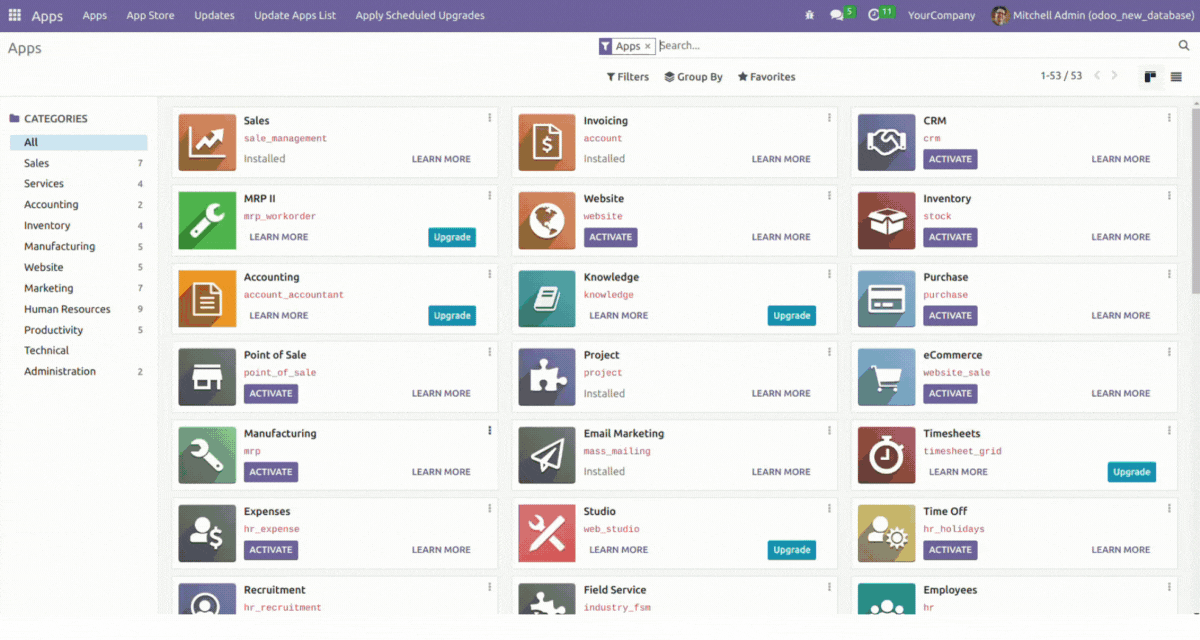Open the conversations chat icon
Image resolution: width=1200 pixels, height=640 pixels.
(x=837, y=16)
